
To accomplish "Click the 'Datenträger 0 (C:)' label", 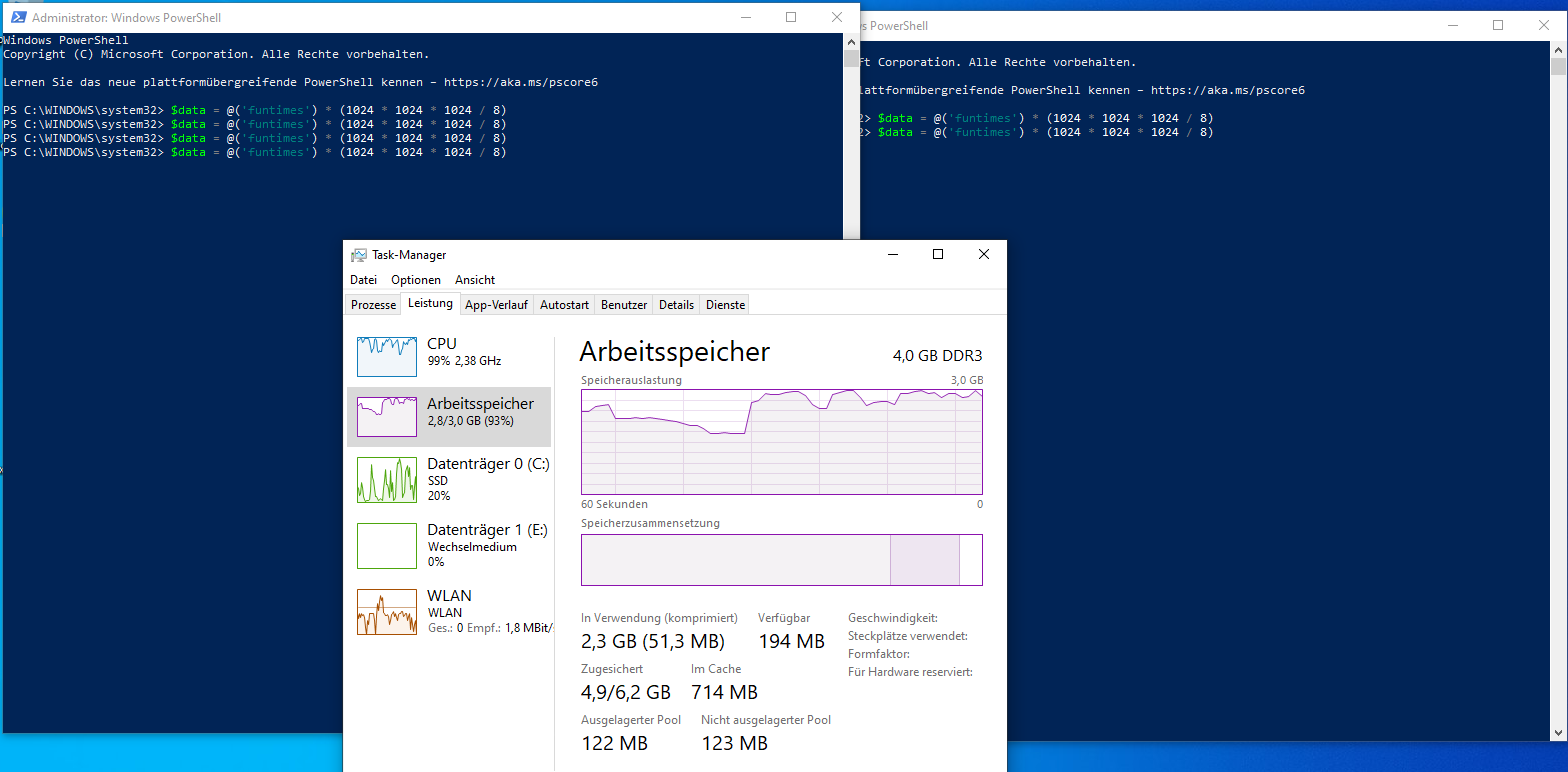I will pos(488,464).
